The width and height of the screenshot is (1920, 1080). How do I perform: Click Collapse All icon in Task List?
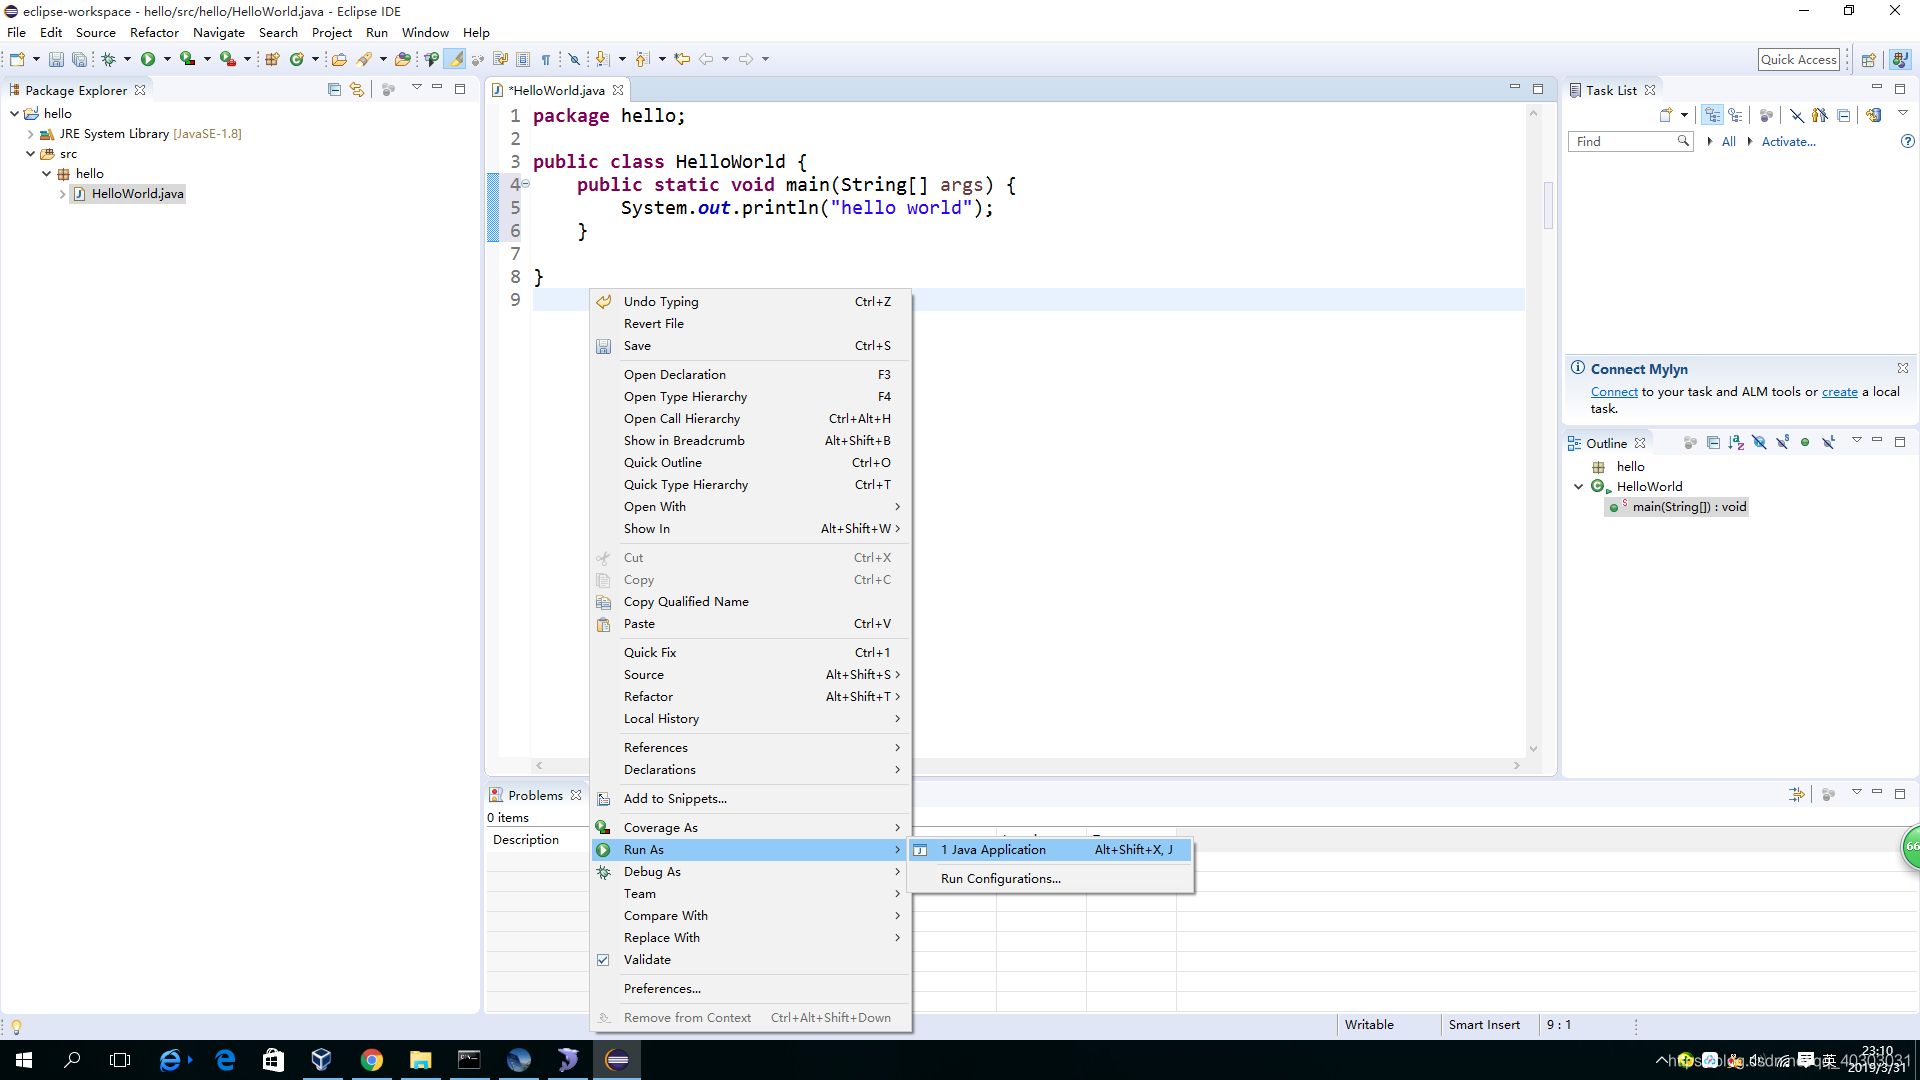pos(1843,115)
